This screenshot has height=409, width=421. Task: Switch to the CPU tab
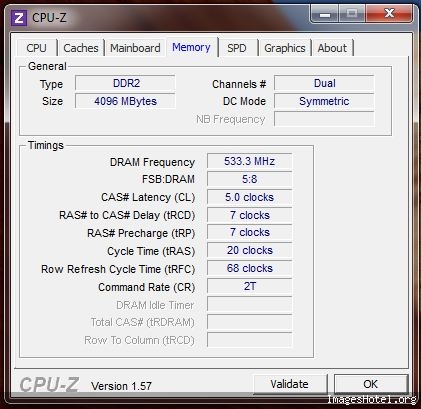(36, 48)
